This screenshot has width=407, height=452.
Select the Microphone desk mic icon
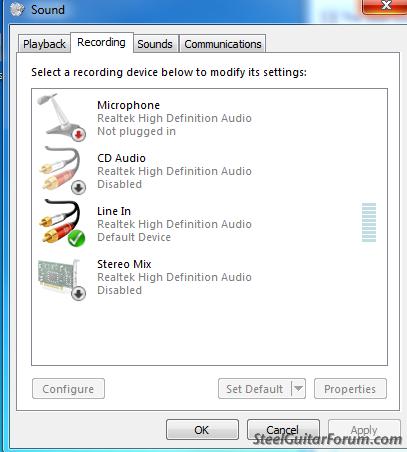pyautogui.click(x=61, y=117)
